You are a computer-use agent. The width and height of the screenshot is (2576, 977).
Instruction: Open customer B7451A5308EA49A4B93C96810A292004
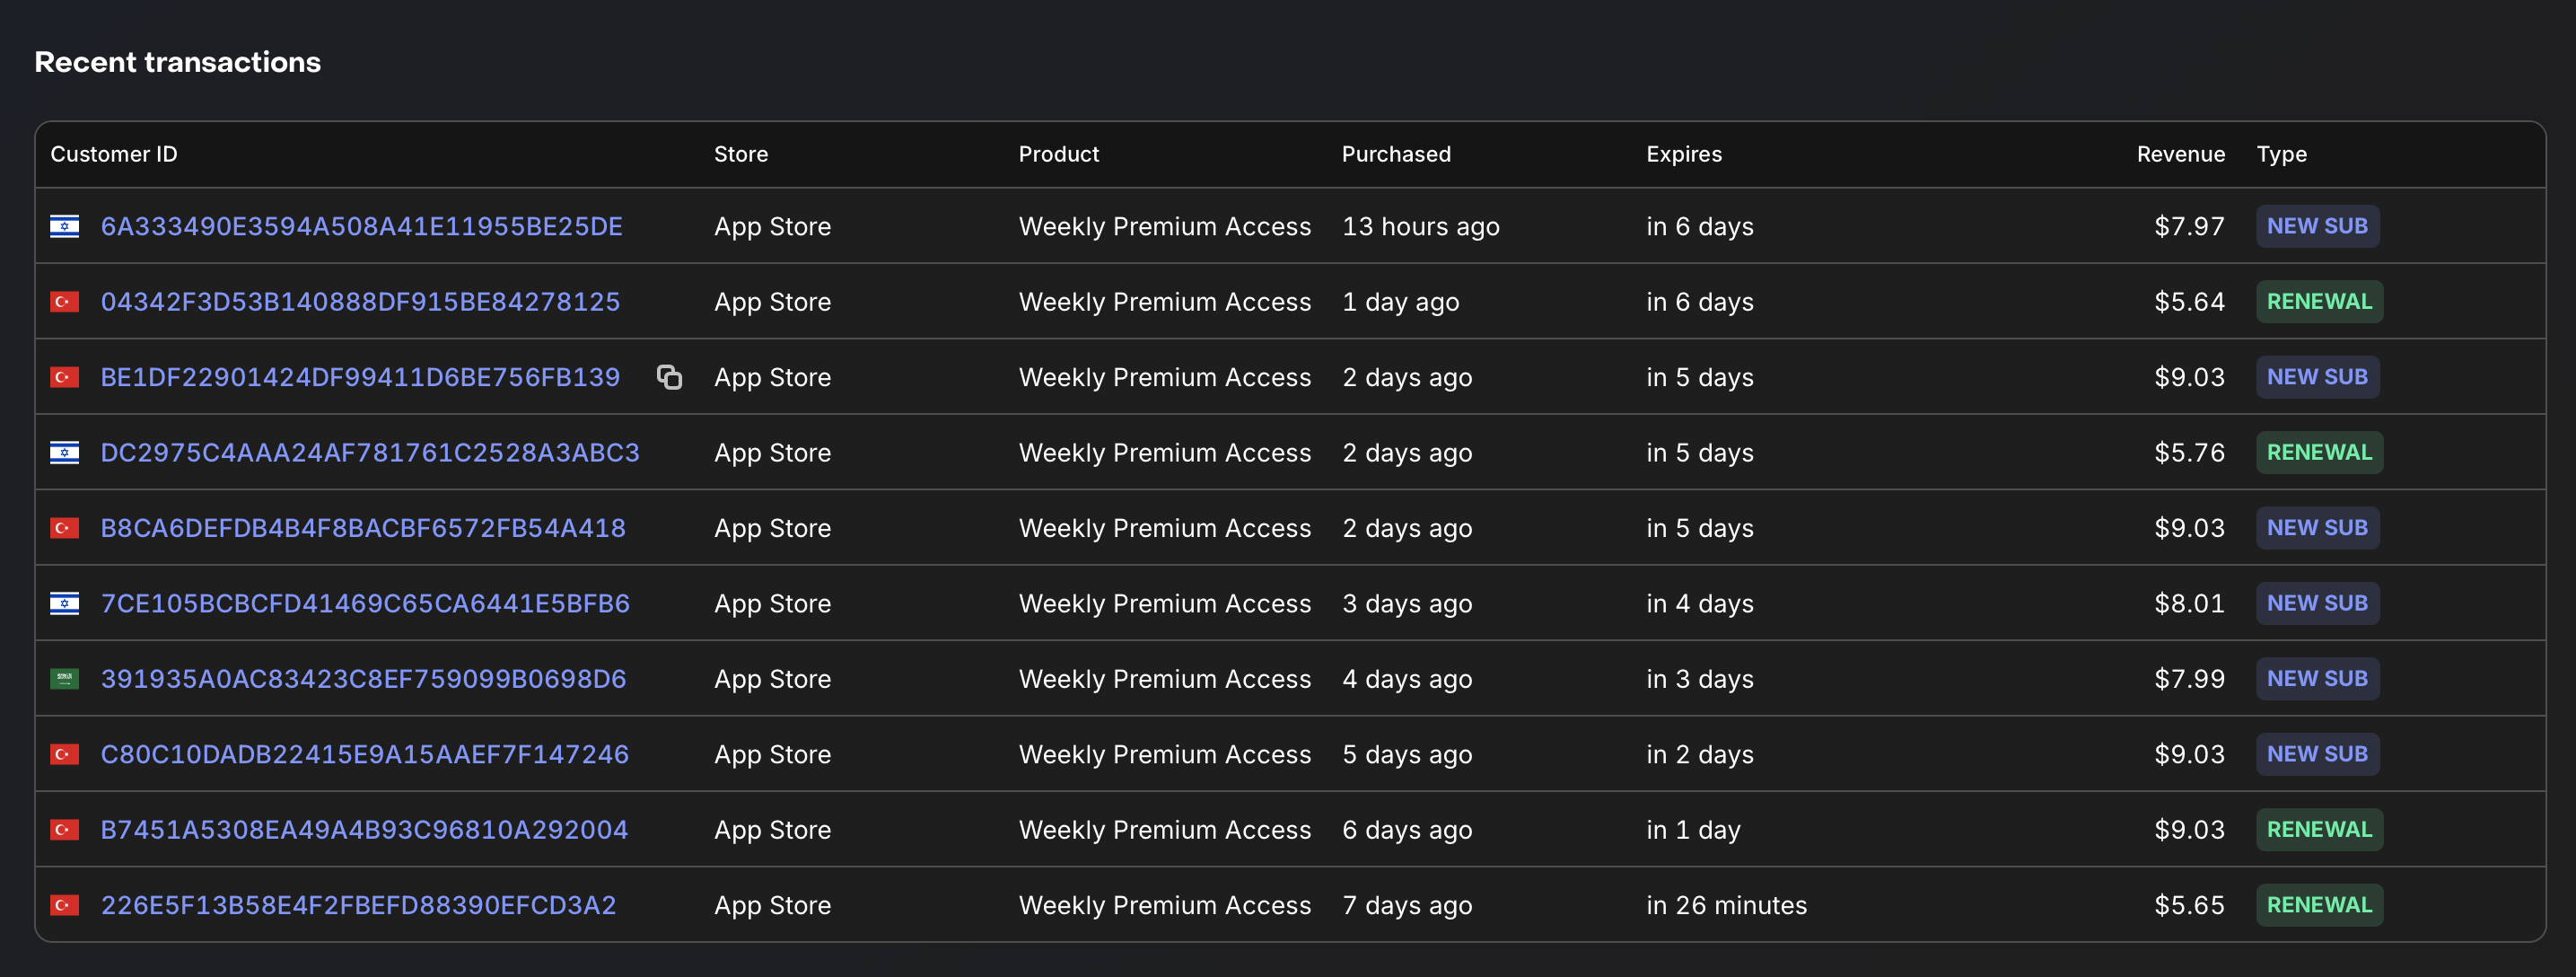click(x=364, y=829)
